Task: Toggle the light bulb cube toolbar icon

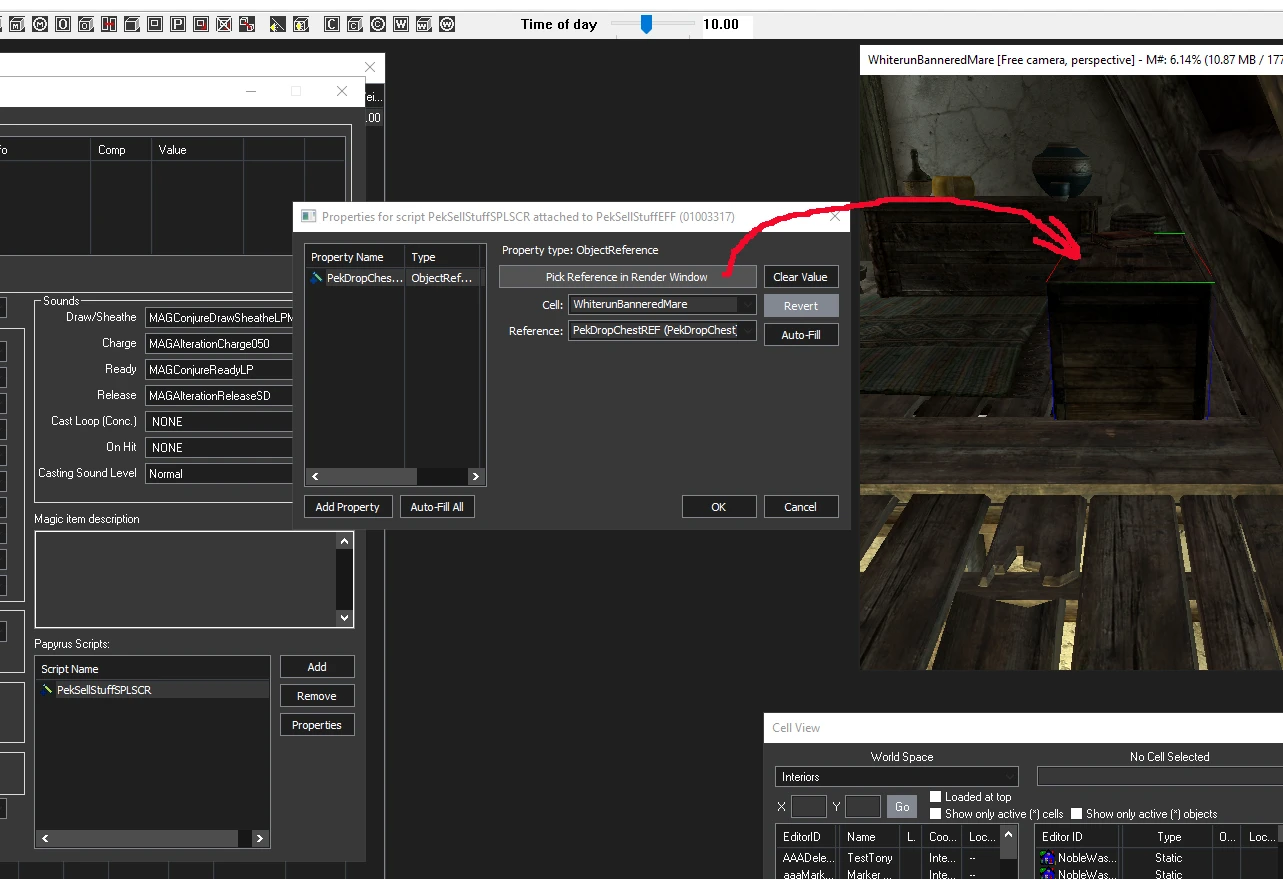Action: coord(301,24)
